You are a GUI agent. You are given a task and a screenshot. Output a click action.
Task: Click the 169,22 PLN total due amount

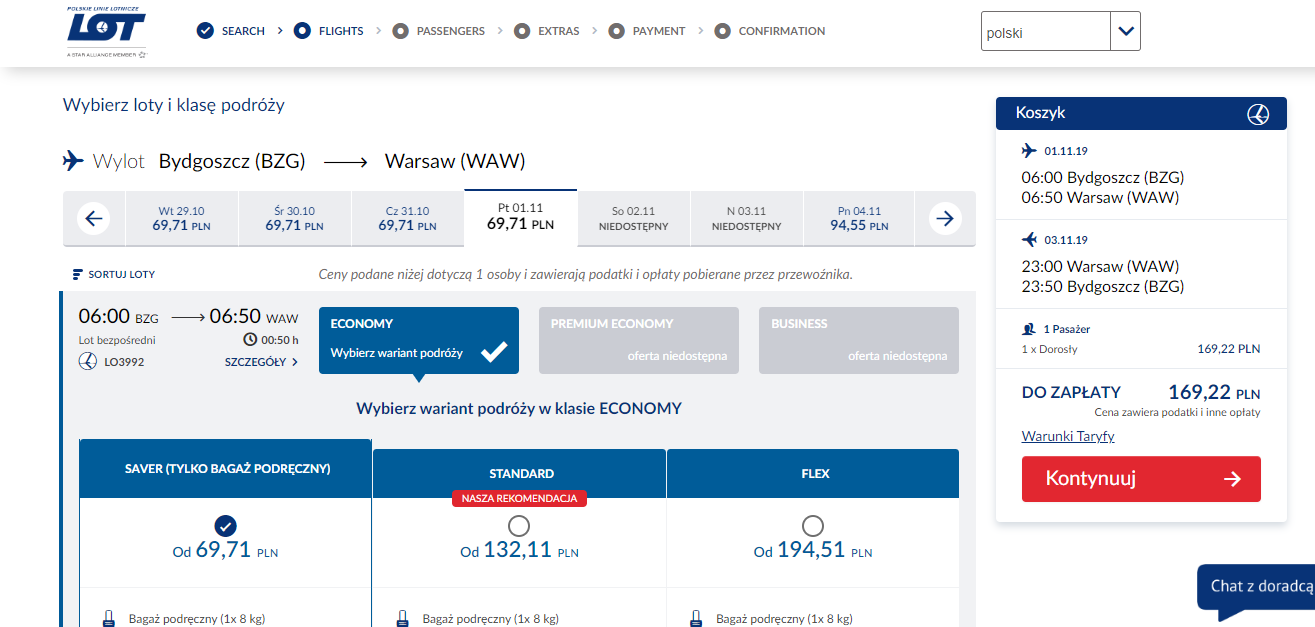[1214, 393]
